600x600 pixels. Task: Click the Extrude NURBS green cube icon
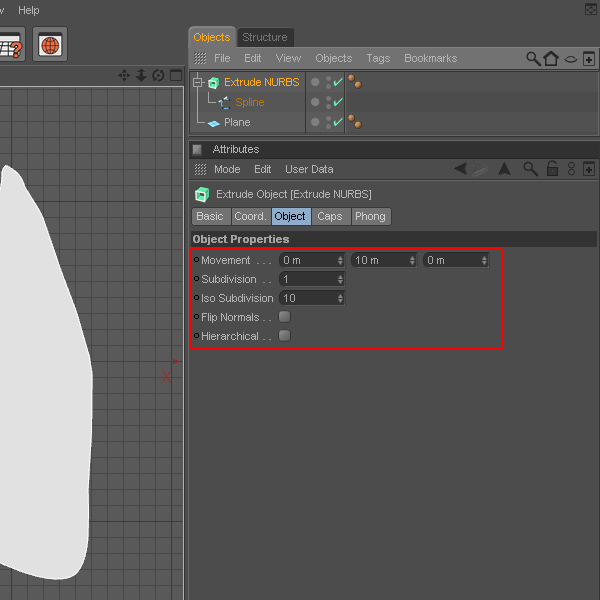click(214, 82)
